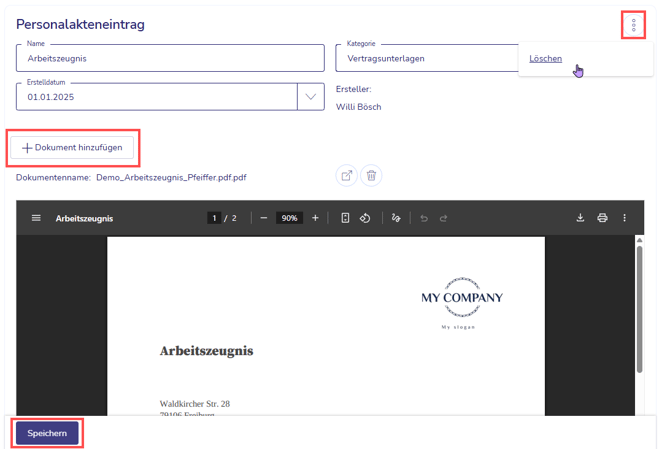Activate the PDF draw annotation tool
This screenshot has height=449, width=670.
[396, 218]
